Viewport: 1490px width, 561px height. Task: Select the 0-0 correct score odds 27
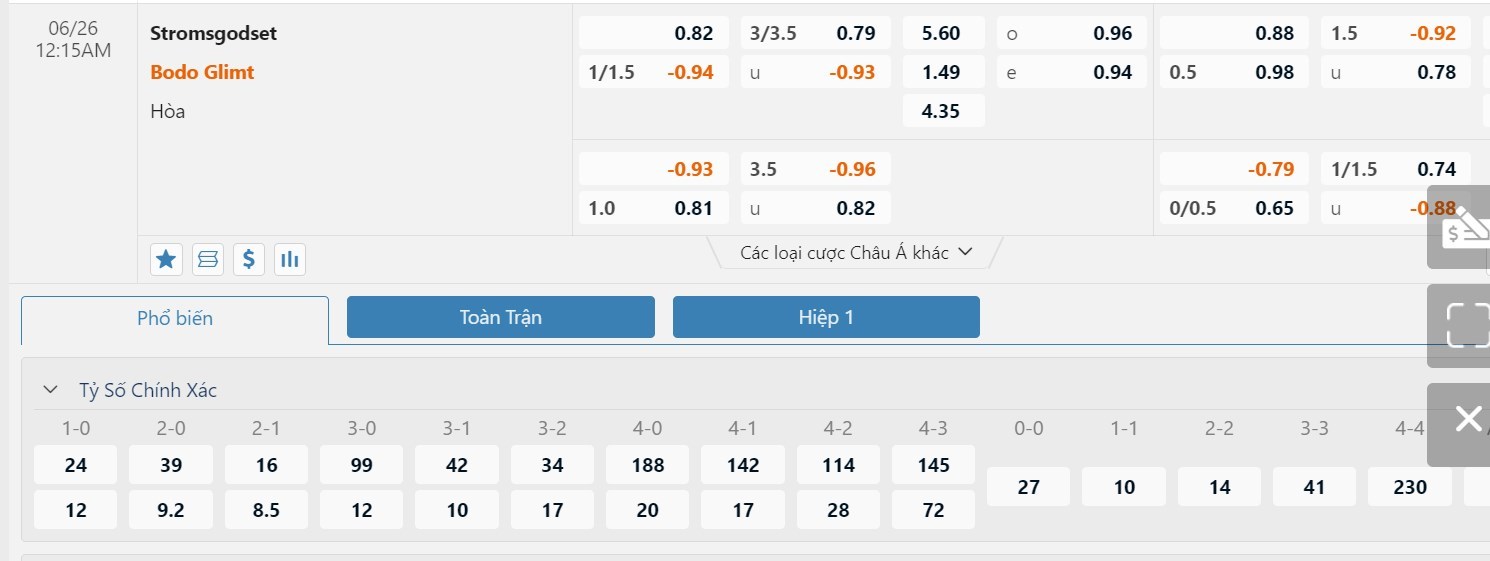1028,487
